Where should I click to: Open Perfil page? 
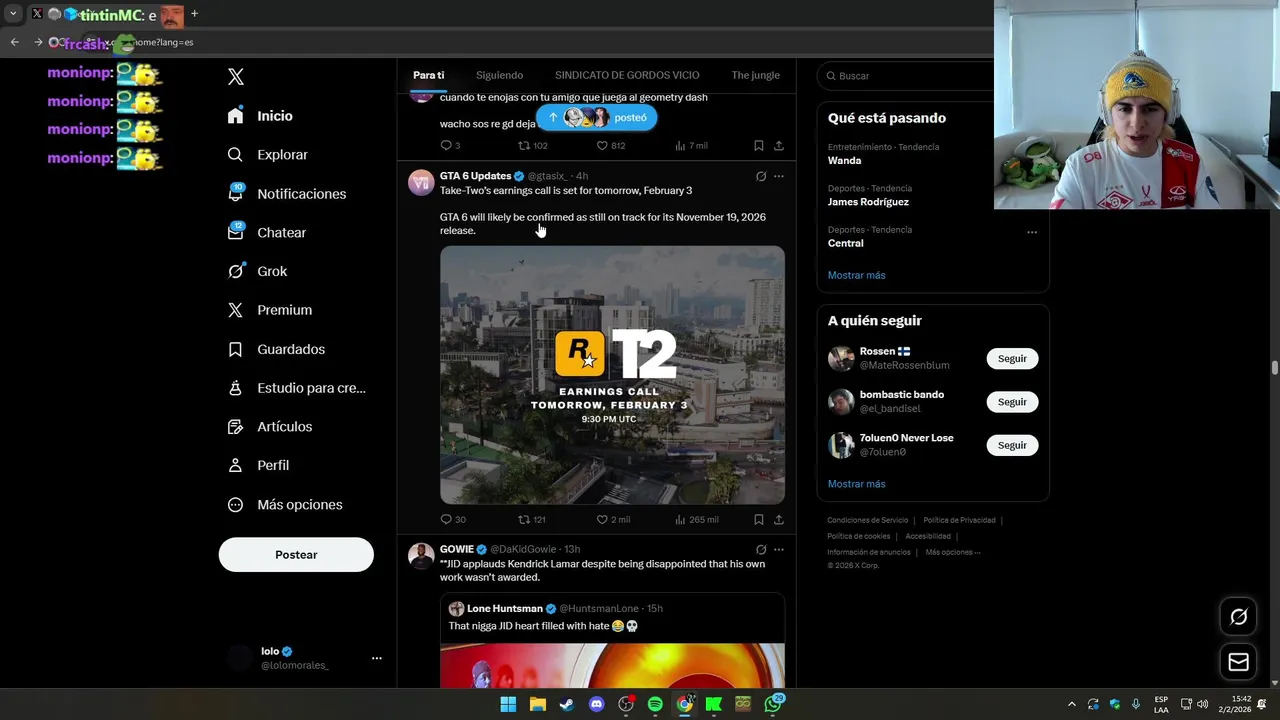[258, 465]
